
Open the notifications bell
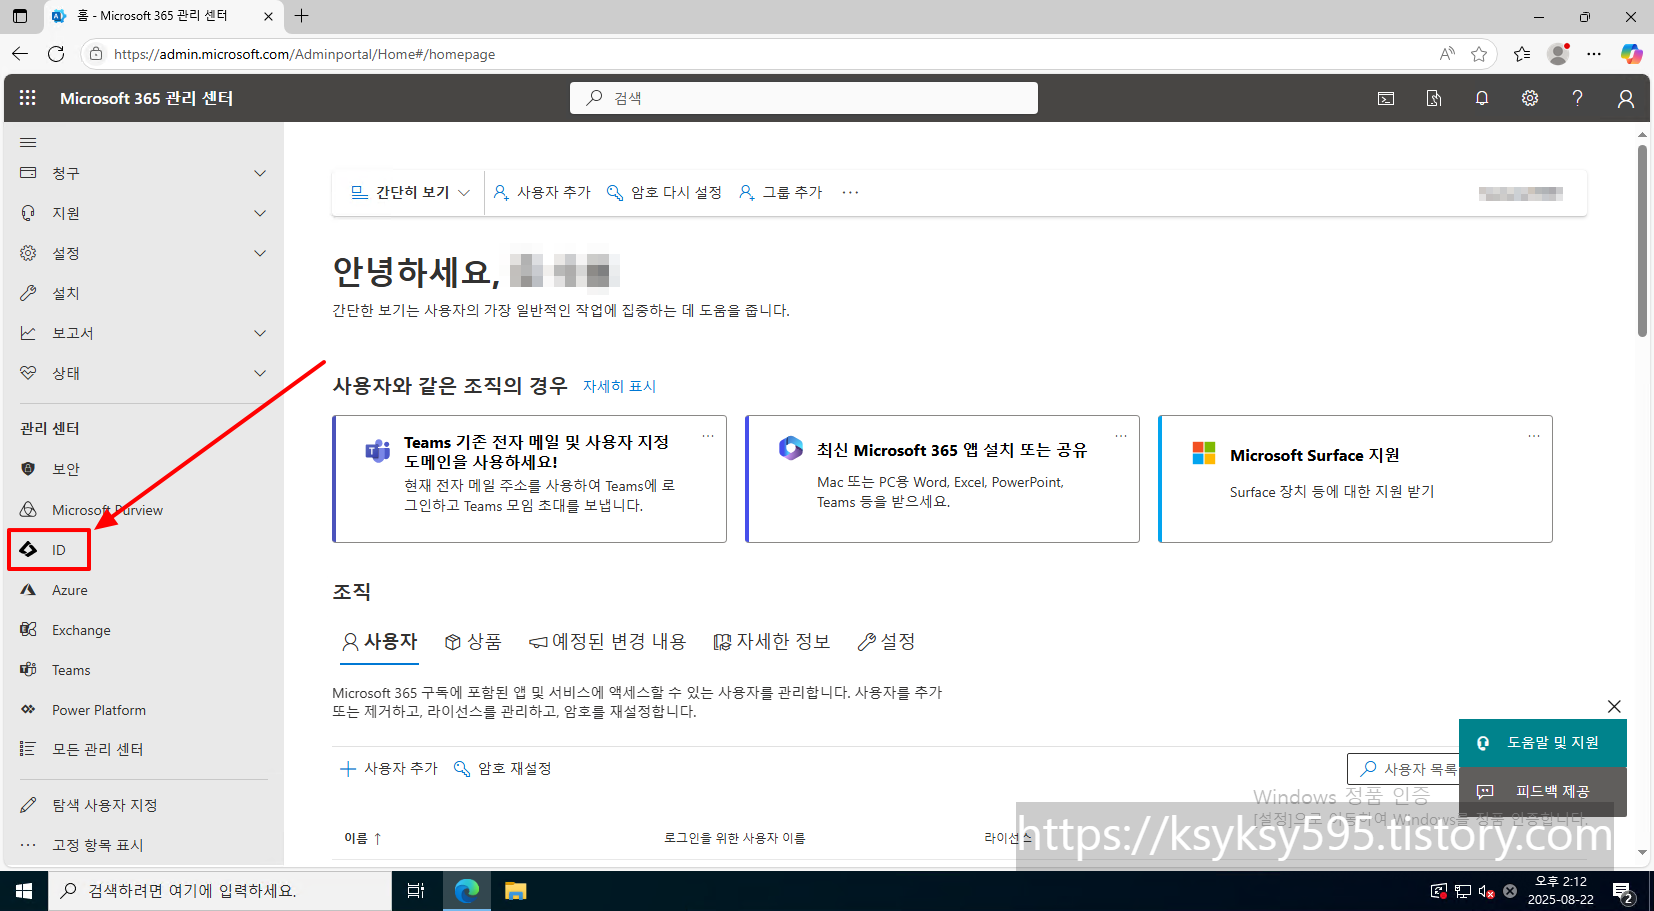(x=1482, y=98)
